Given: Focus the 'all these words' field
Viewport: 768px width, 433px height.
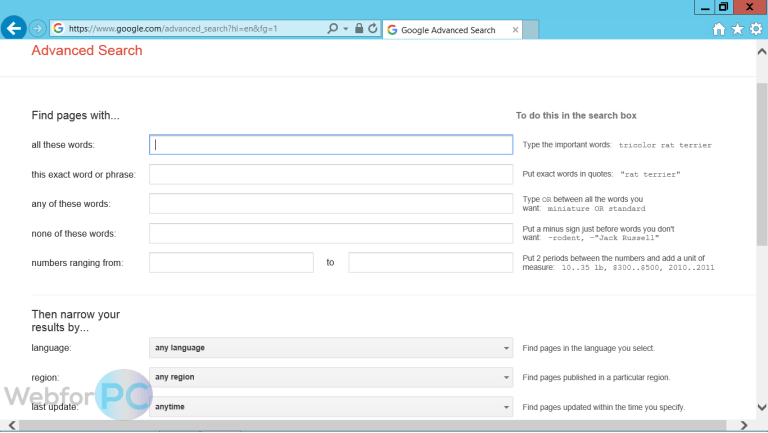Looking at the screenshot, I should tap(331, 144).
